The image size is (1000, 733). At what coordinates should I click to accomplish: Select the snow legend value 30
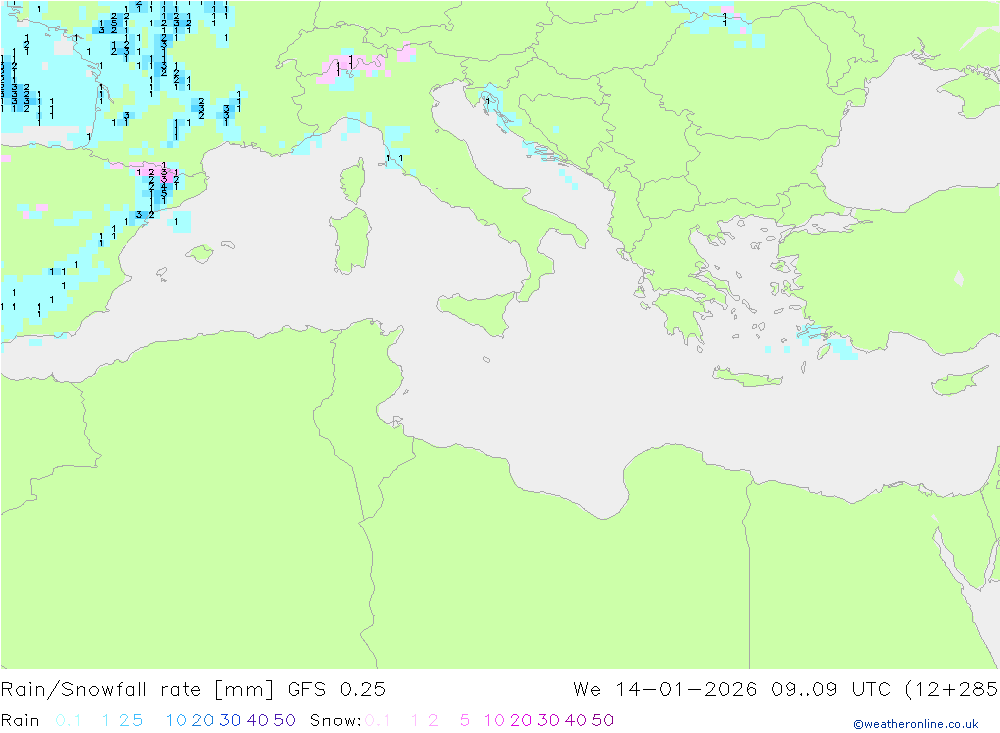pos(548,720)
